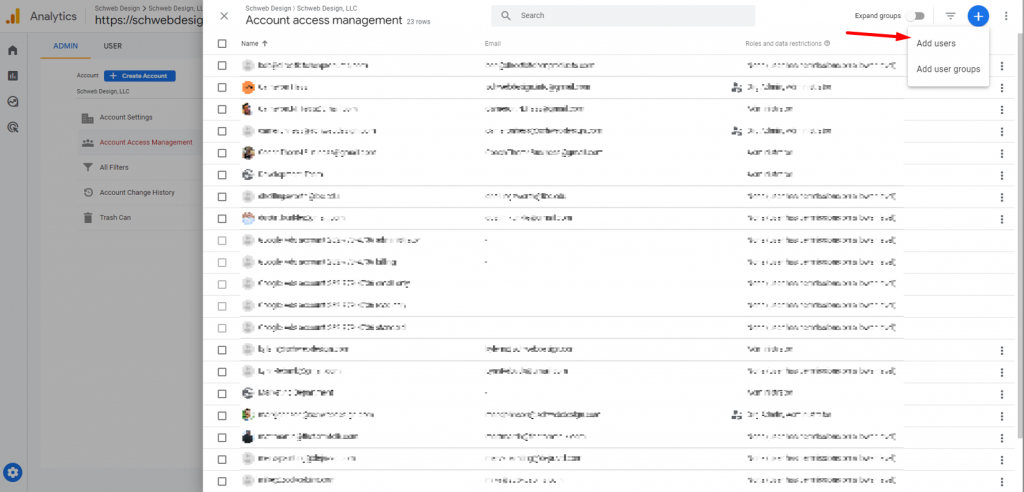
Task: Switch to the USER tab
Action: (113, 46)
